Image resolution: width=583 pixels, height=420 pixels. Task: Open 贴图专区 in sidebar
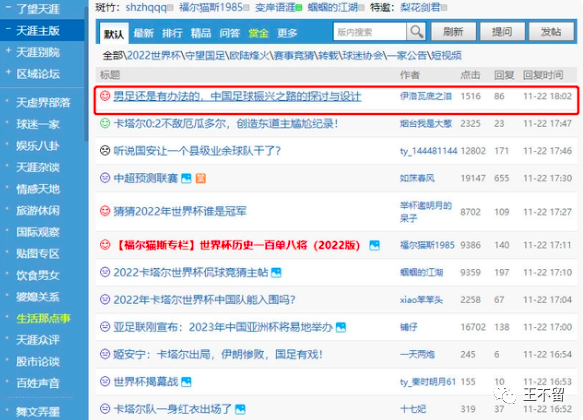[x=38, y=253]
